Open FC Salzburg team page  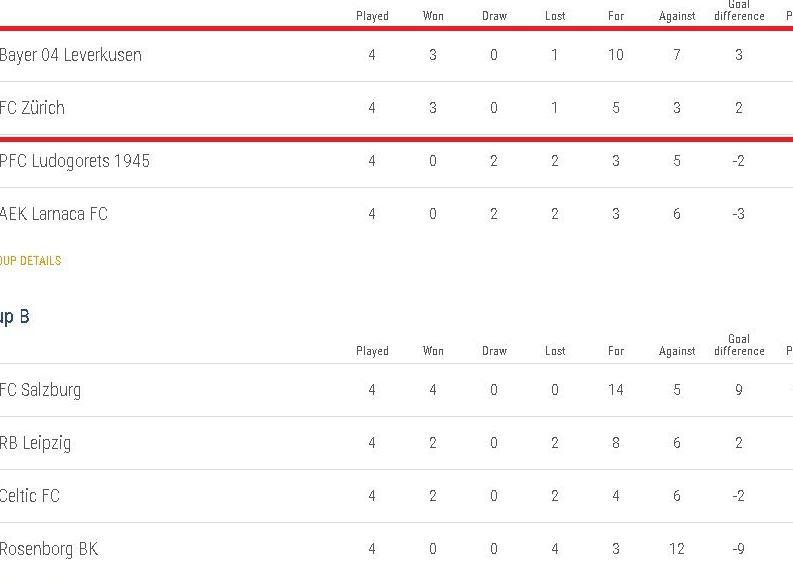pos(40,390)
